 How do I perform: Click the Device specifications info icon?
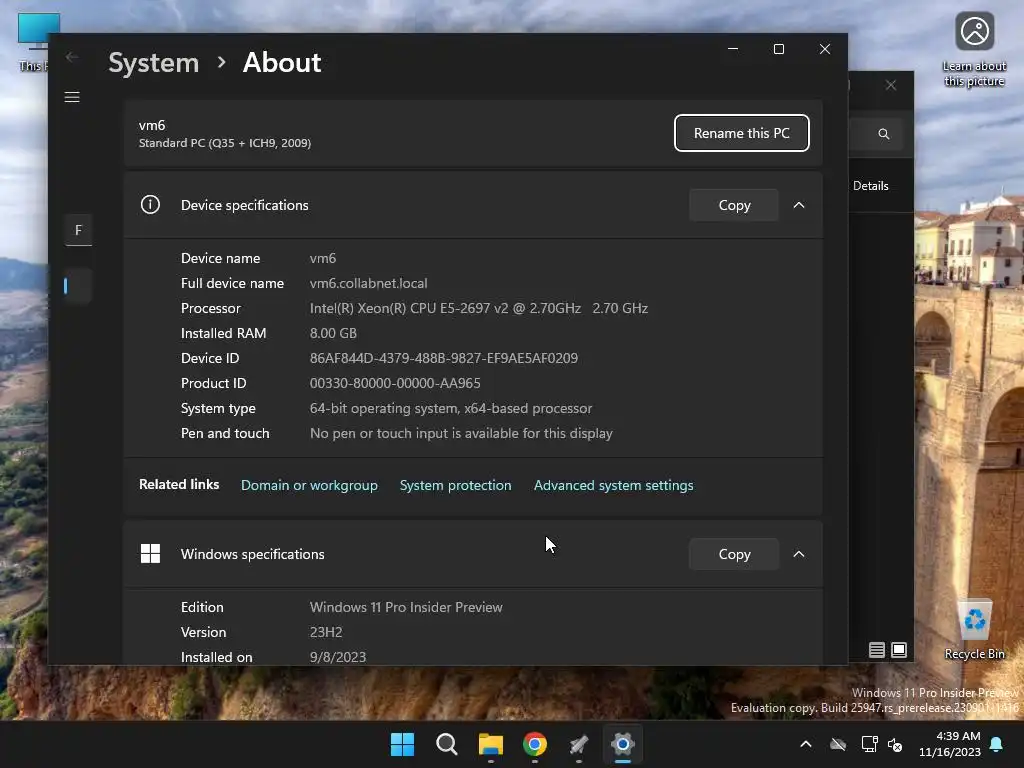pyautogui.click(x=150, y=205)
